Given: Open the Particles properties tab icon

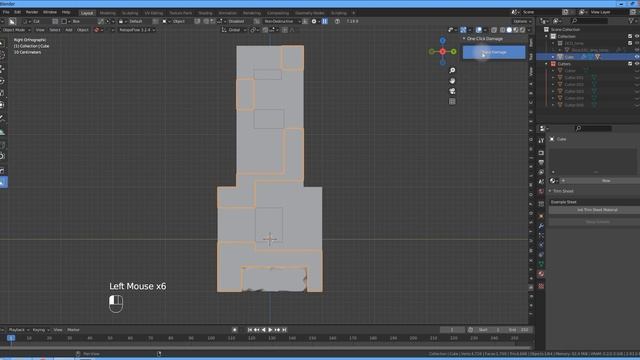Looking at the screenshot, I should point(541,236).
